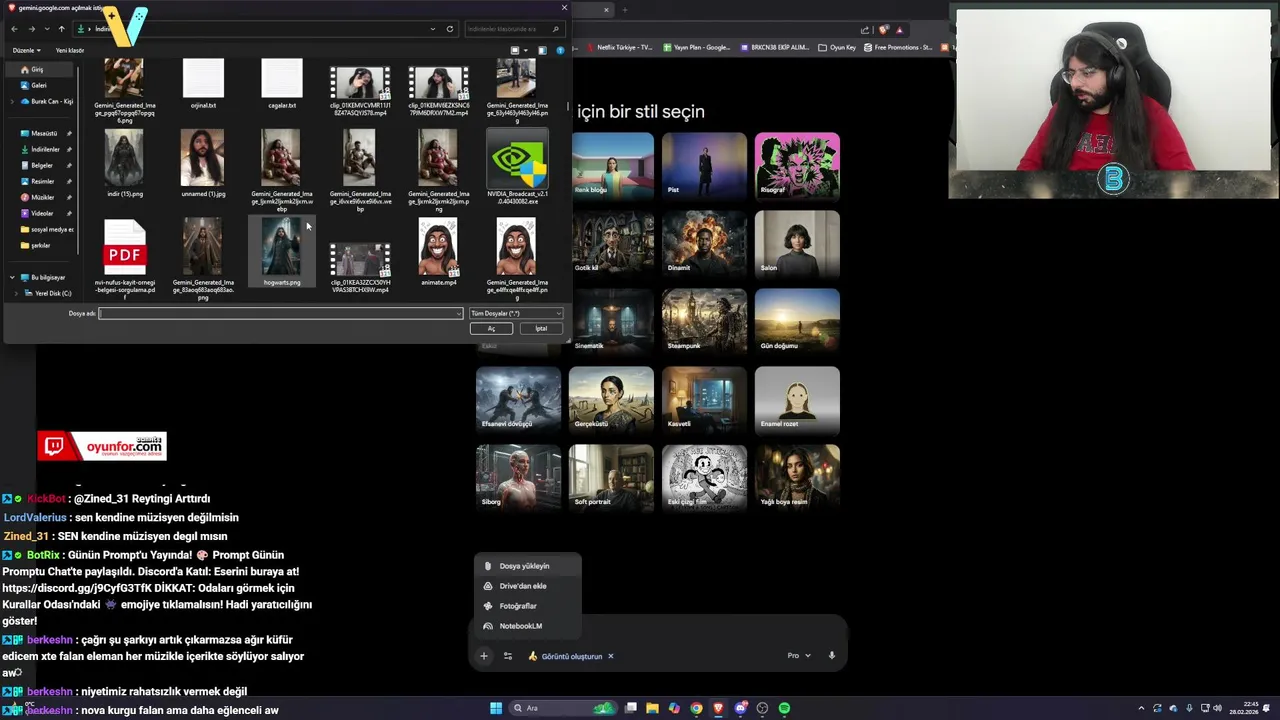Expand the Yerel Disk (C:) node
1280x720 pixels.
15,293
